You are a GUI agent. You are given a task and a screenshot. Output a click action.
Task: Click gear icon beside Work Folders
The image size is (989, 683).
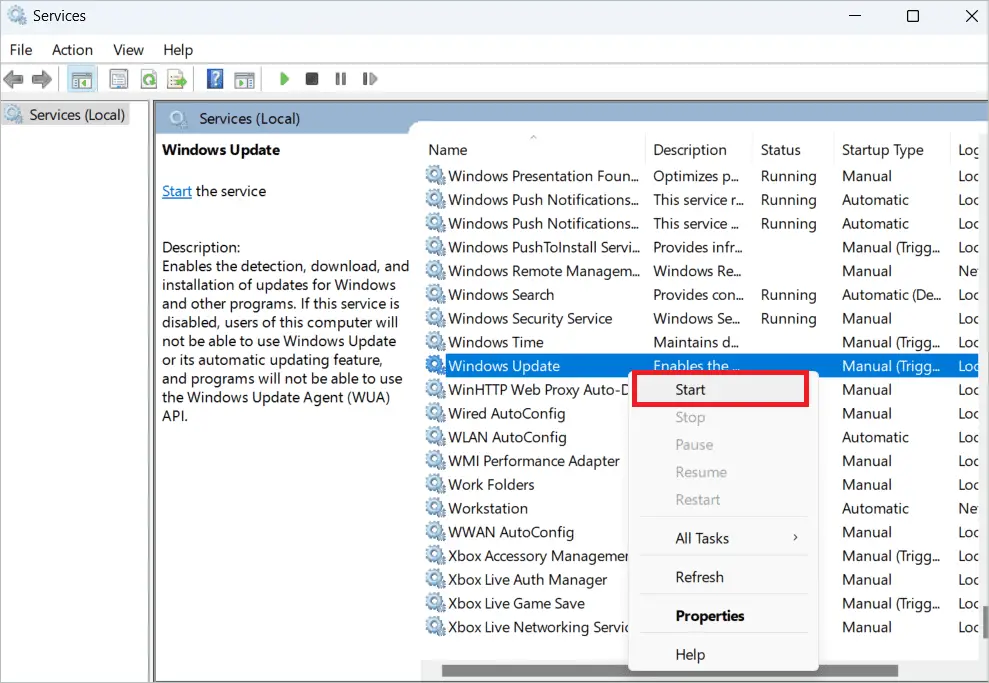(x=435, y=484)
